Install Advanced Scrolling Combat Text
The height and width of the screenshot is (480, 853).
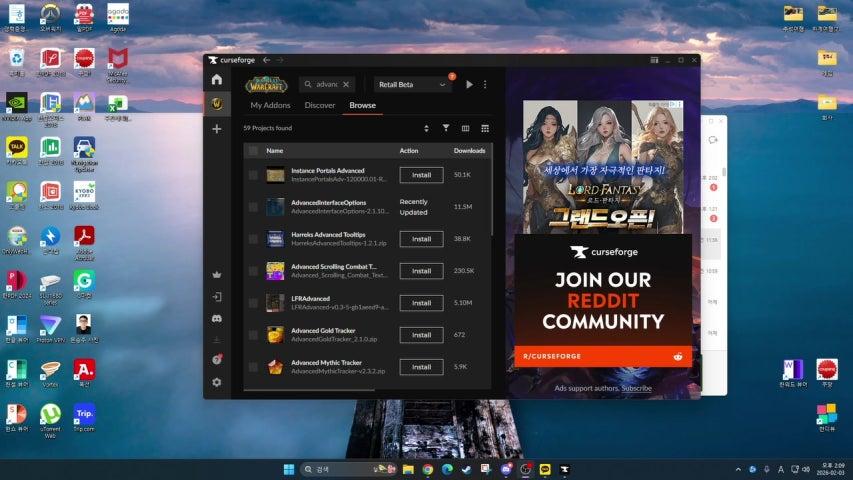pyautogui.click(x=422, y=271)
